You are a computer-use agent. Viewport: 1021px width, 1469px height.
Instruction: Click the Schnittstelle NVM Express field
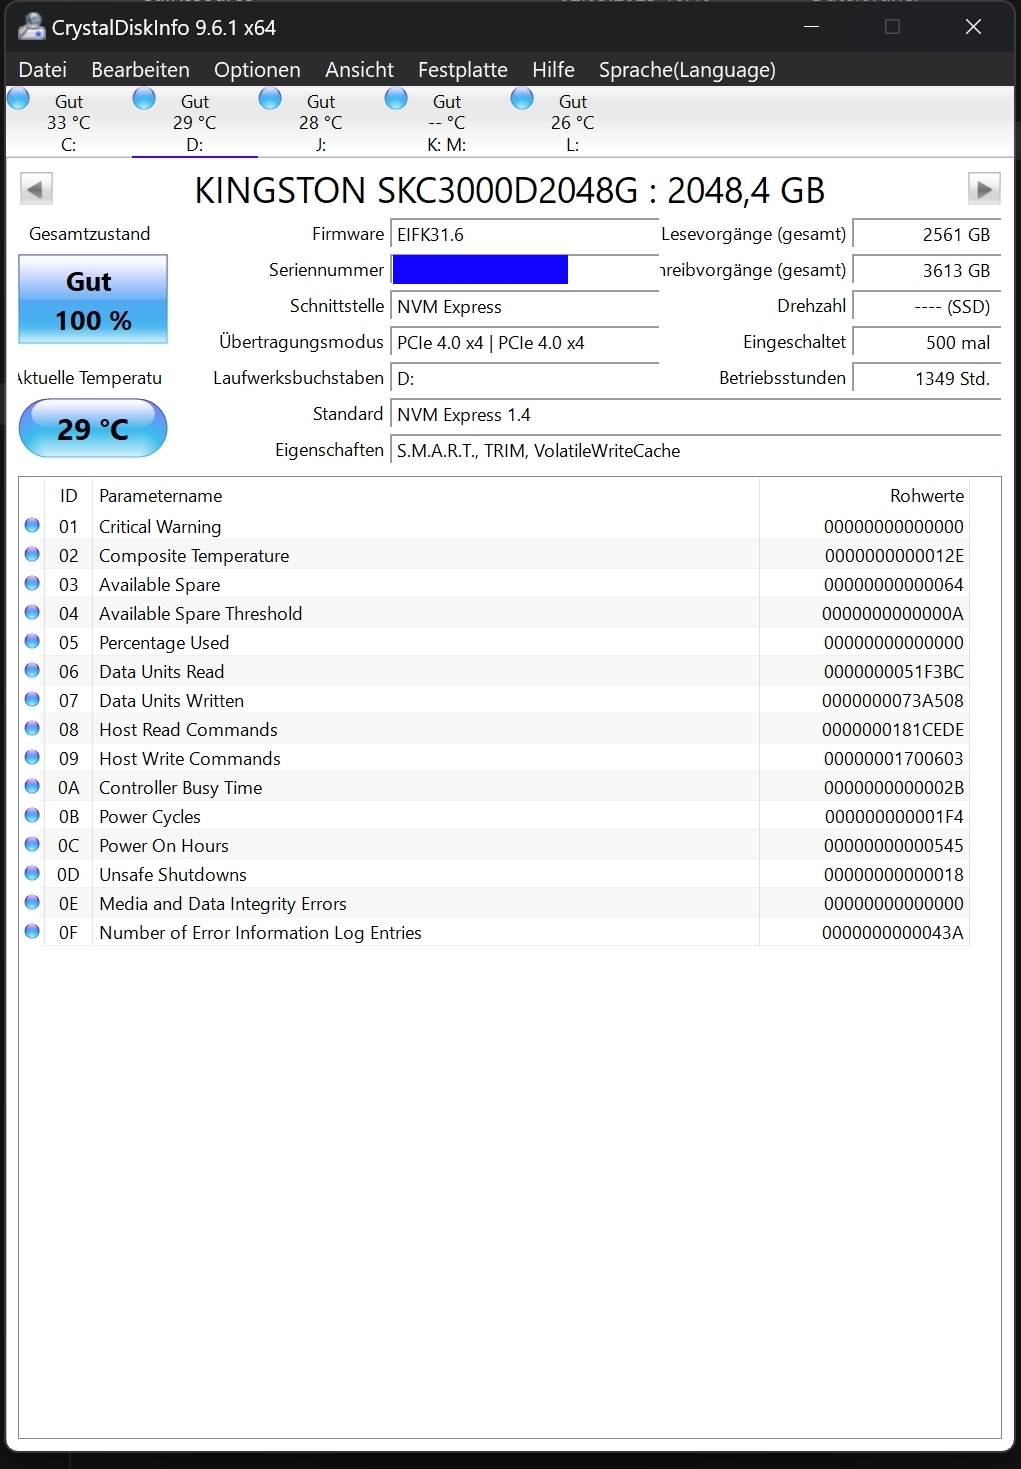524,307
